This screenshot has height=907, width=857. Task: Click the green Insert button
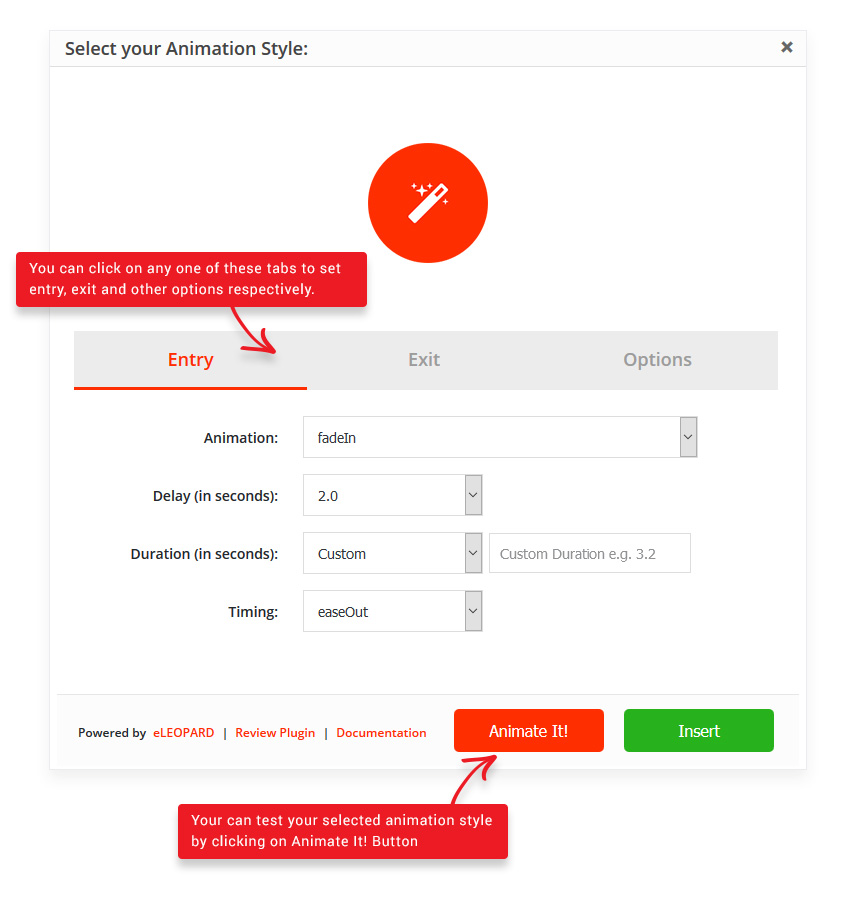[698, 731]
